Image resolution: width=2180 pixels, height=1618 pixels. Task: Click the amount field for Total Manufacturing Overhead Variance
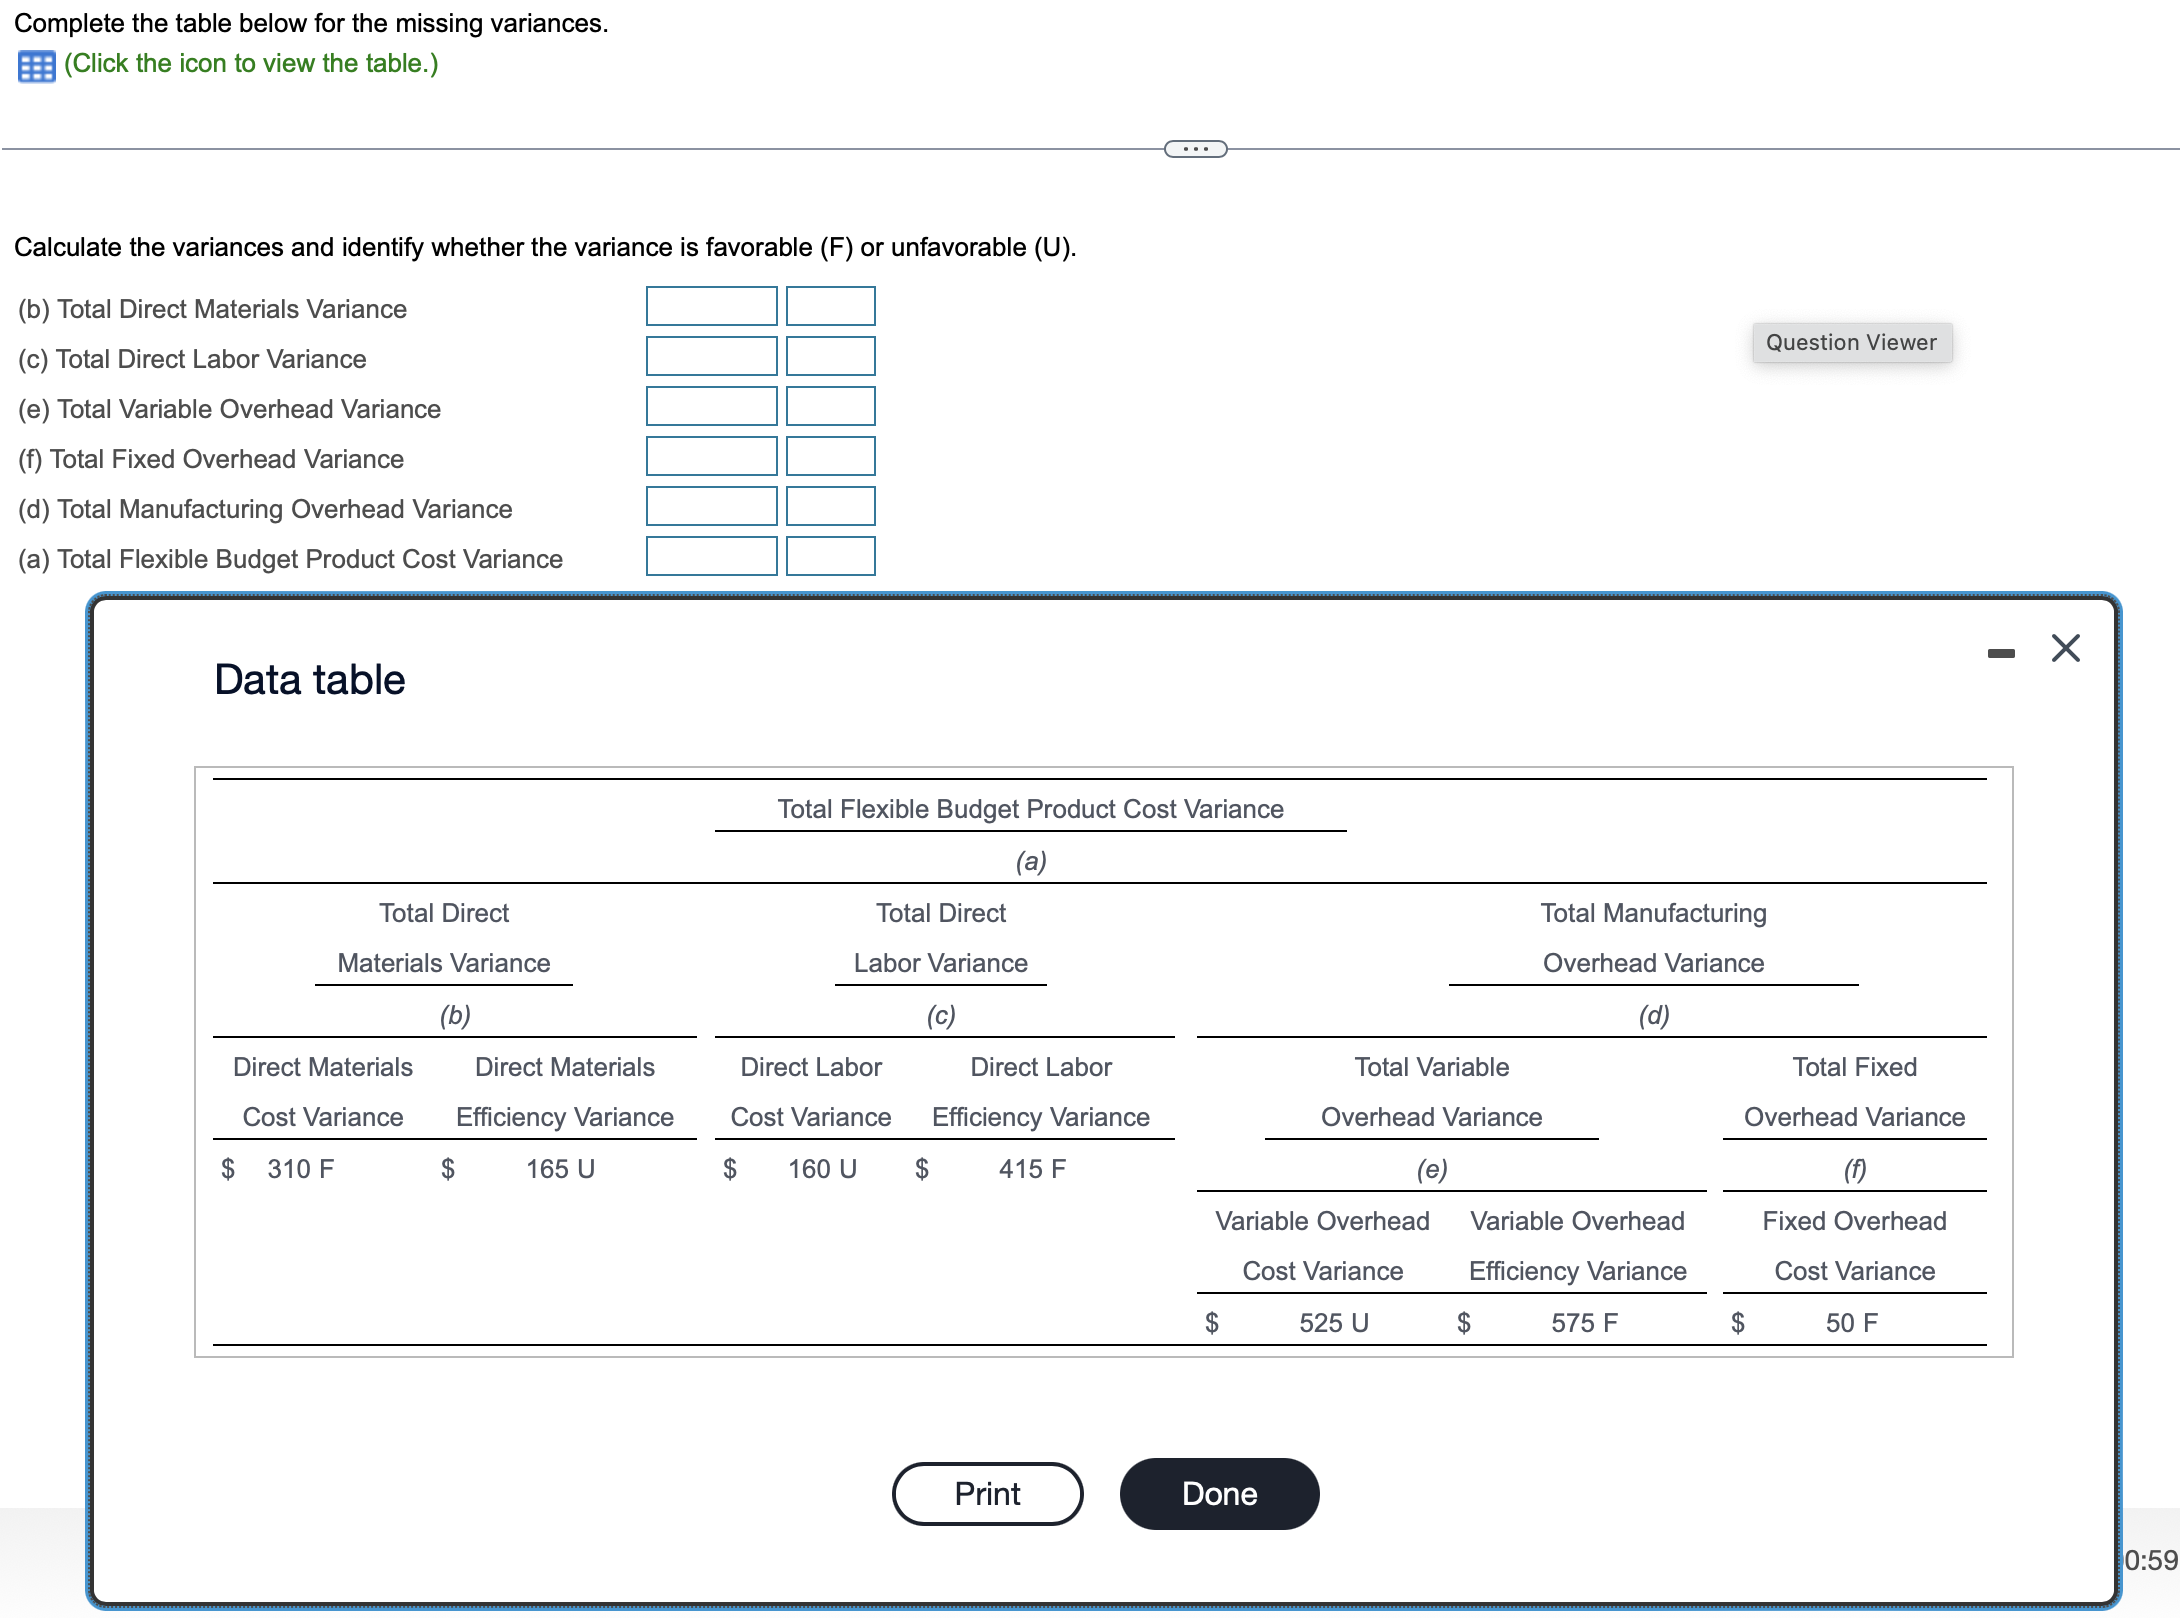[x=711, y=506]
